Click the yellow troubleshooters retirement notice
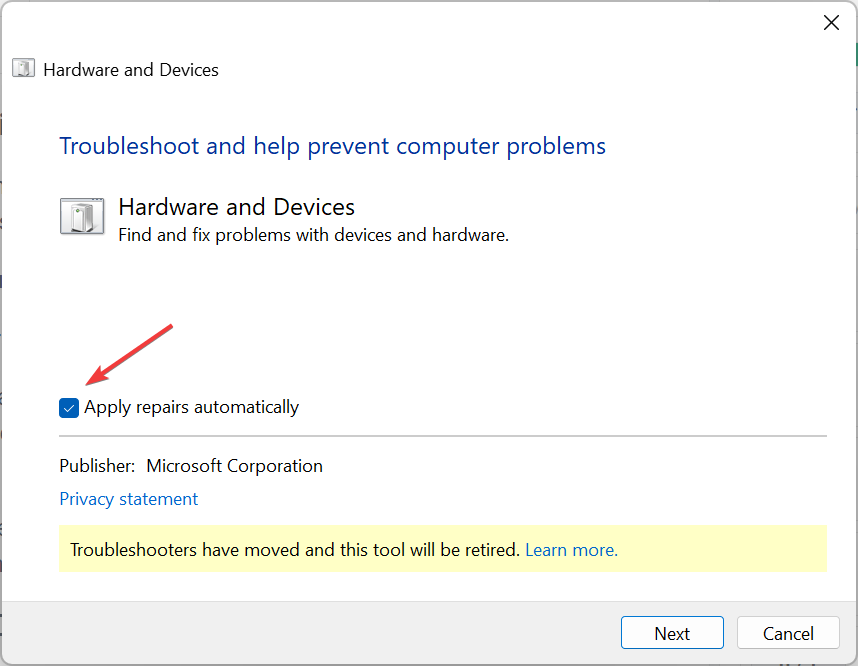The height and width of the screenshot is (666, 858). (443, 549)
